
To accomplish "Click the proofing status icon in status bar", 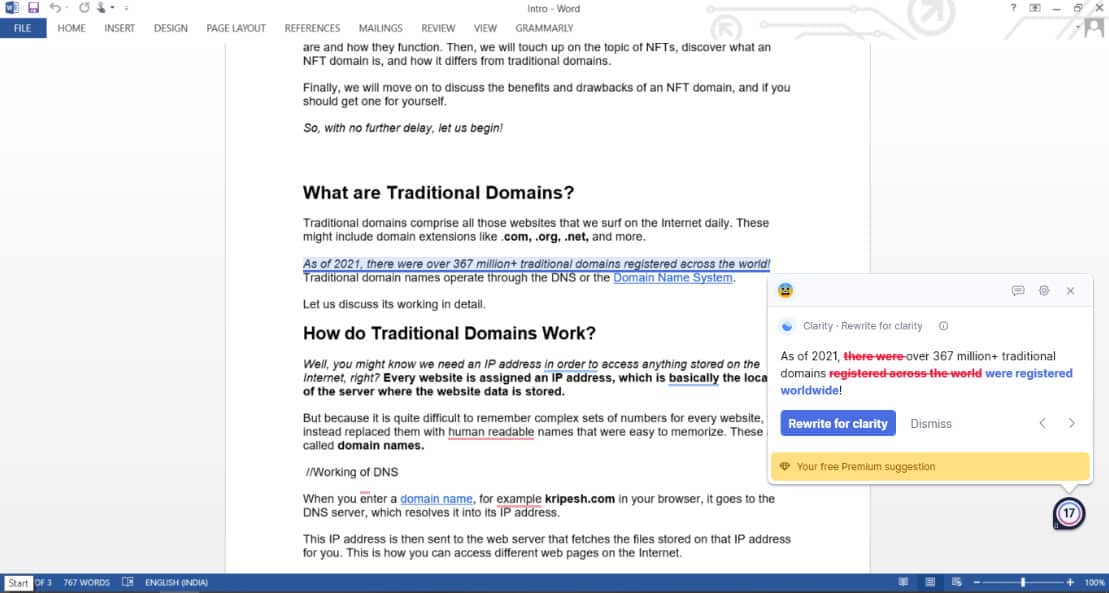I will (127, 582).
